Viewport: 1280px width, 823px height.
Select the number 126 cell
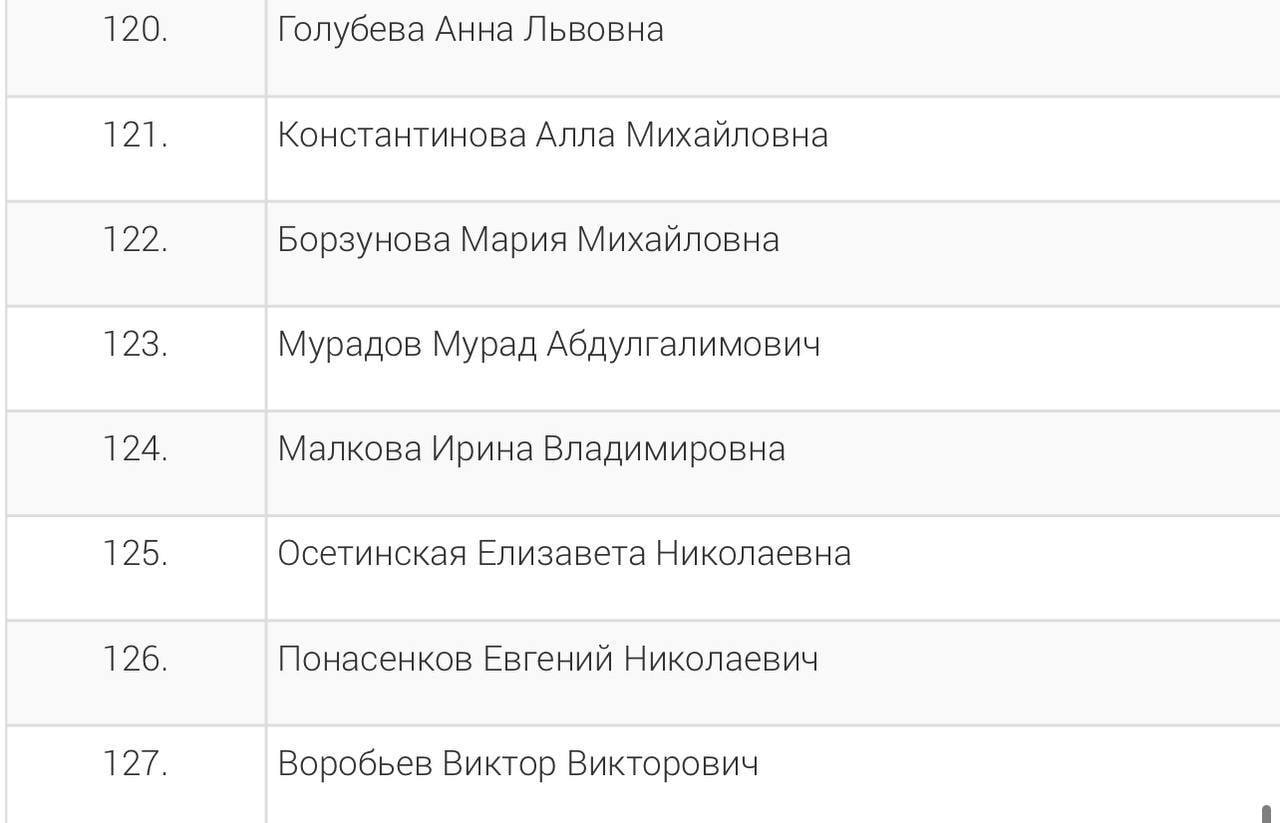tap(135, 659)
